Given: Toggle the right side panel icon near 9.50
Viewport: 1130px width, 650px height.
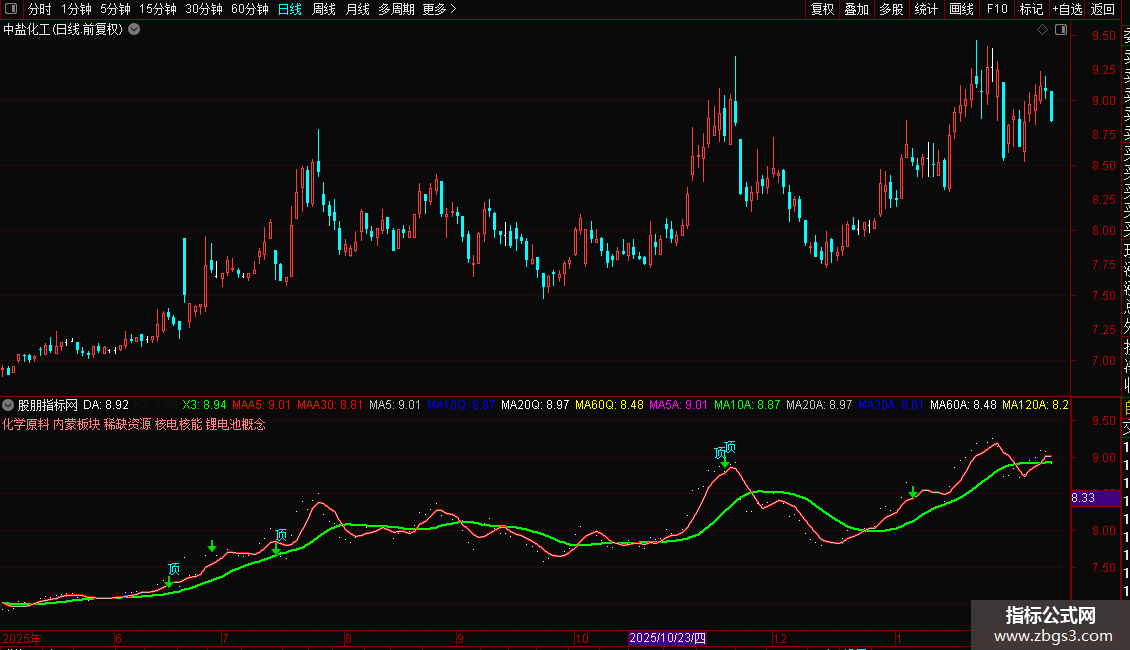Looking at the screenshot, I should tap(1061, 30).
